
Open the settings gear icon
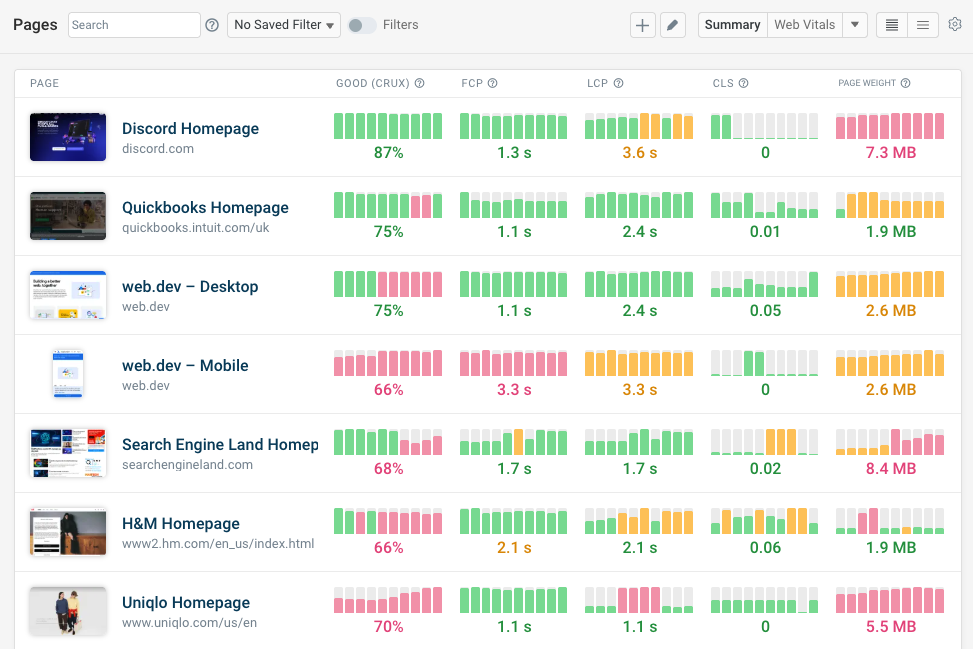(955, 25)
